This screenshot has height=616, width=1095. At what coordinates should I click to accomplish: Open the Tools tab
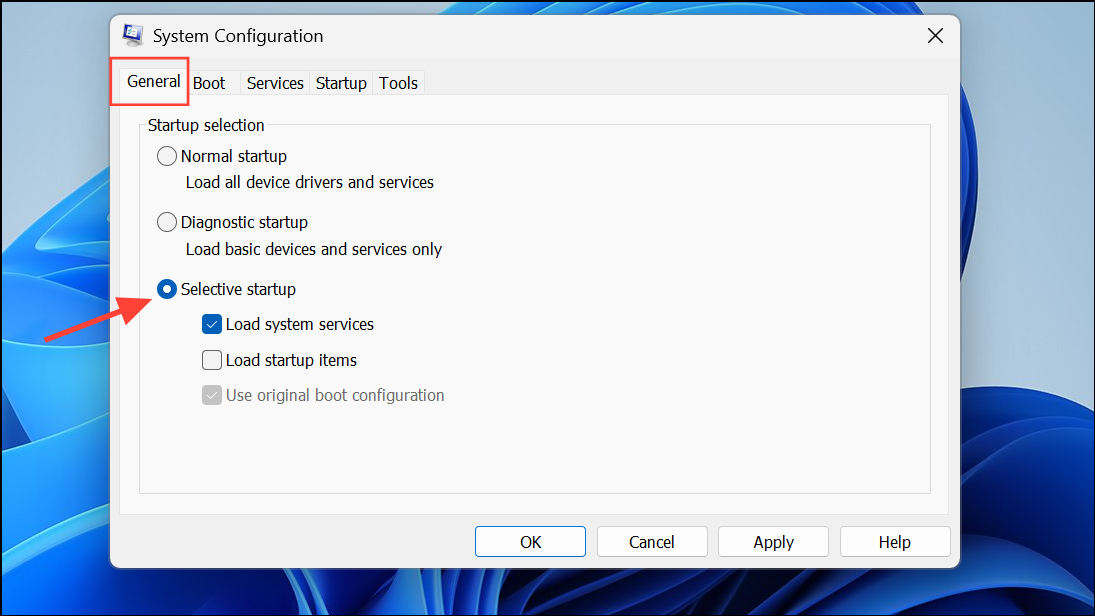pyautogui.click(x=398, y=83)
